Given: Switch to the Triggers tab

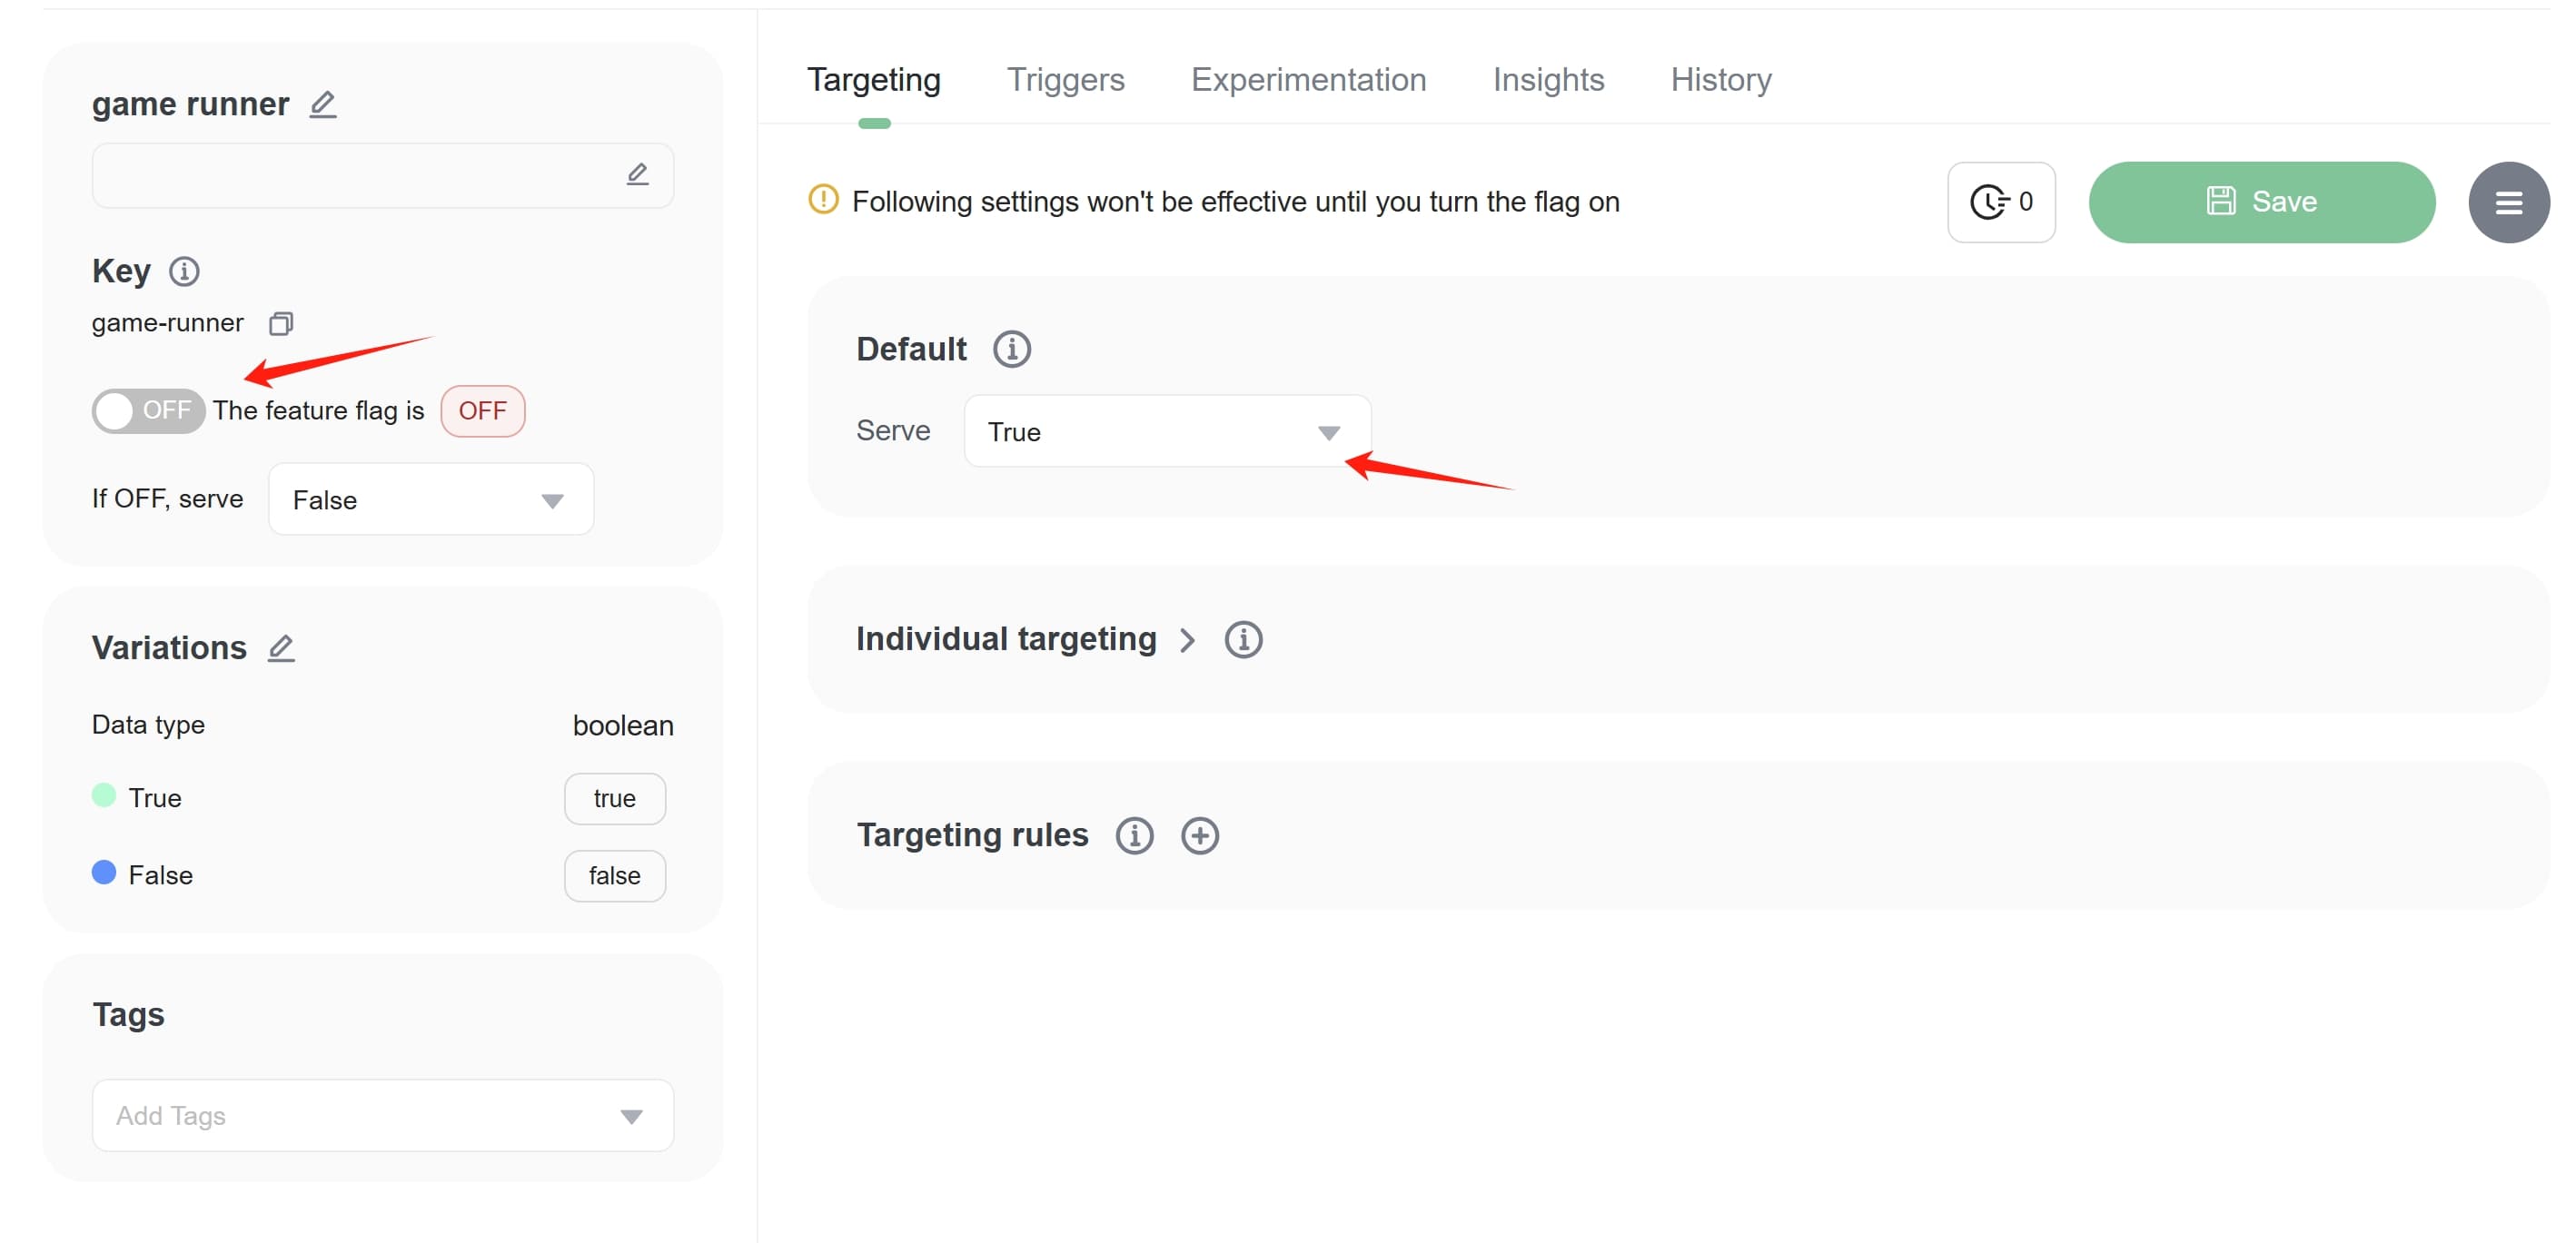Looking at the screenshot, I should [x=1065, y=79].
